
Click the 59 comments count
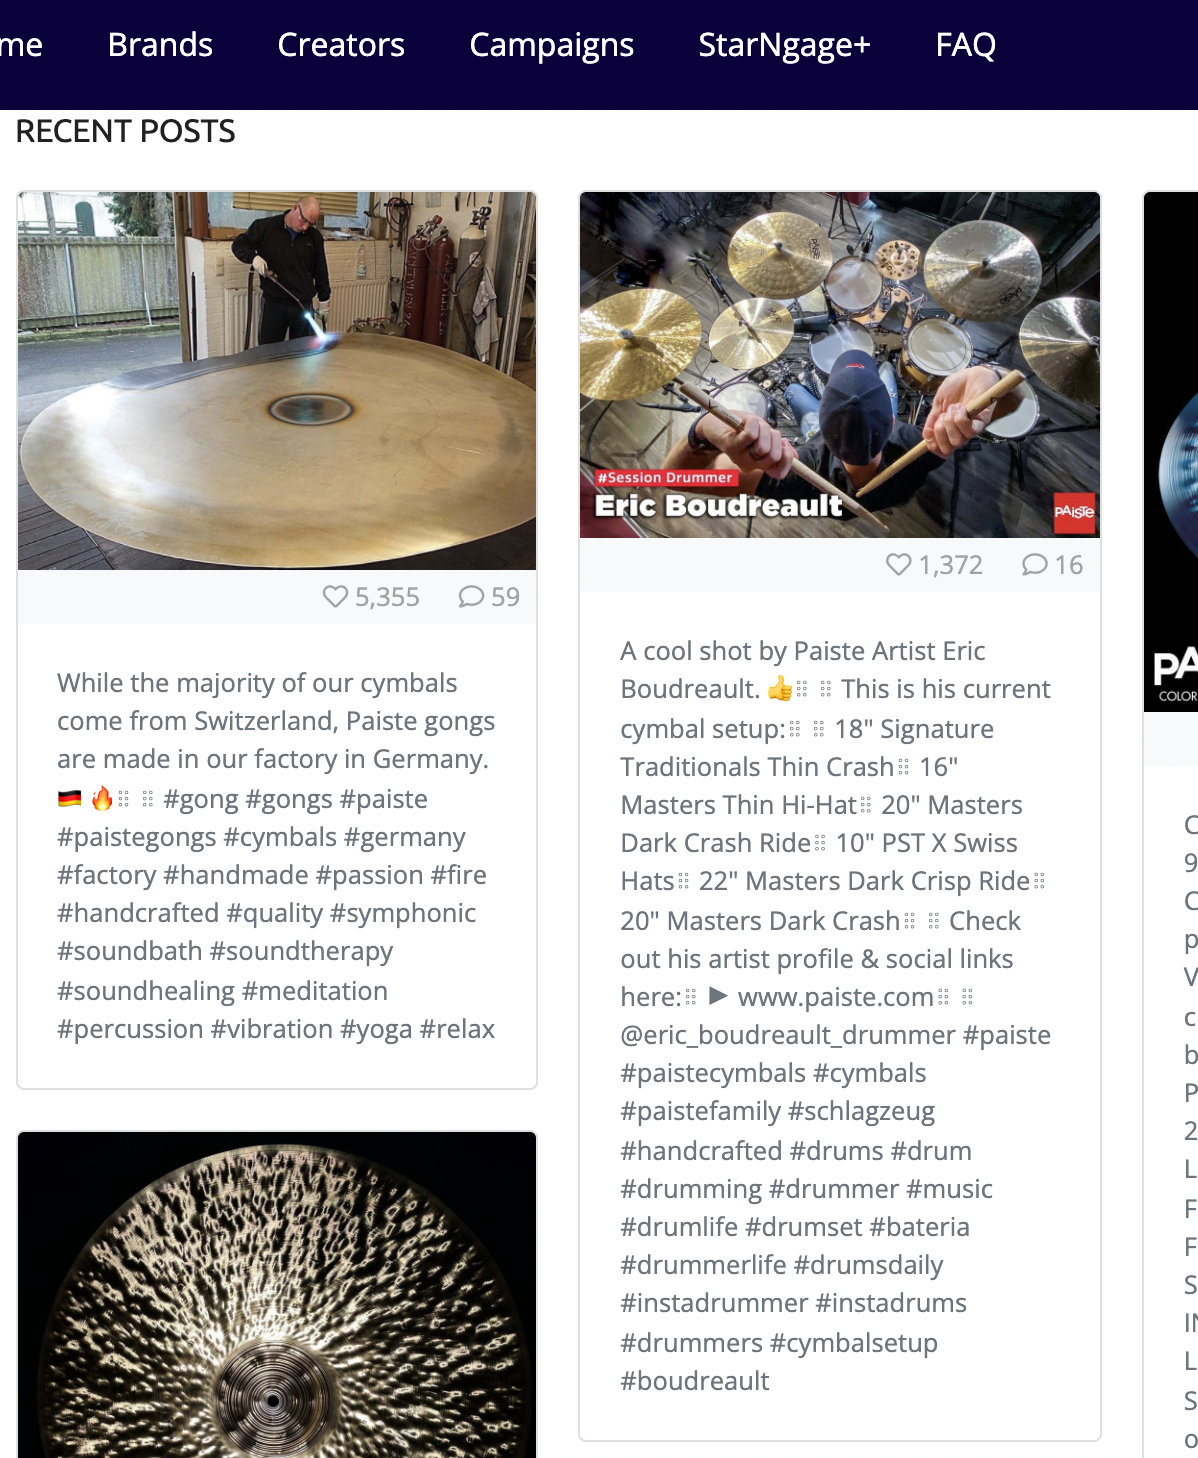(x=505, y=597)
